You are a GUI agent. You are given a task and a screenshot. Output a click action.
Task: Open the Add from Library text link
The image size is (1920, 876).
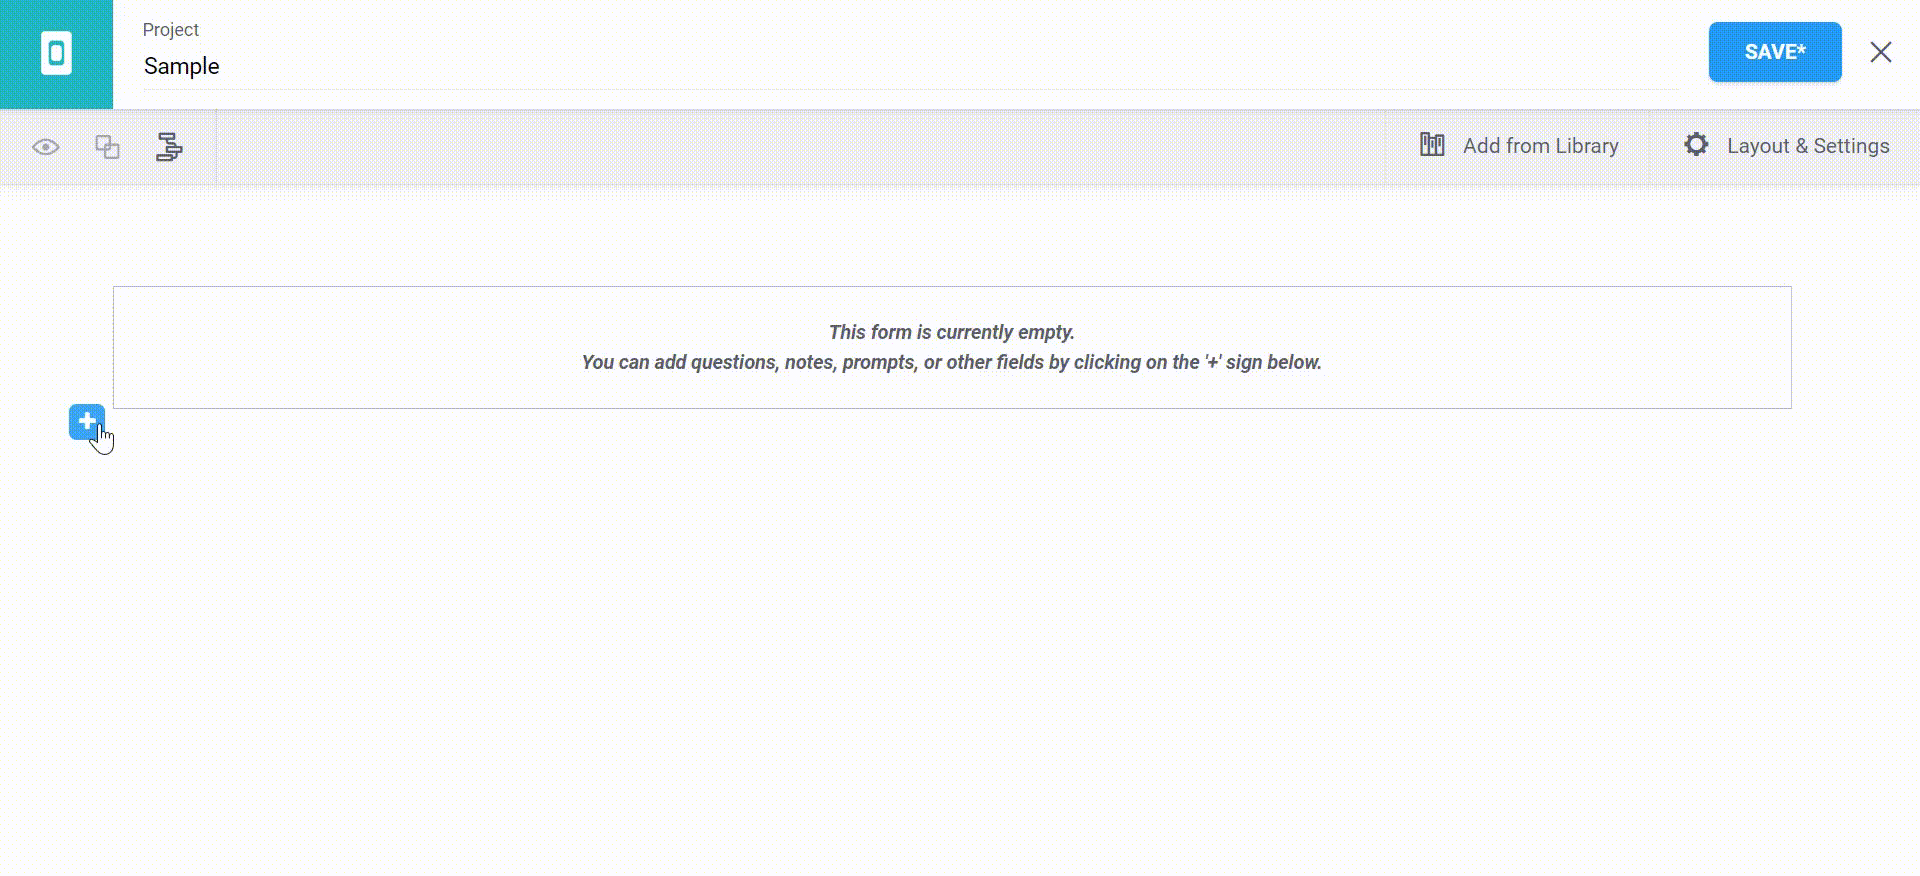tap(1540, 146)
